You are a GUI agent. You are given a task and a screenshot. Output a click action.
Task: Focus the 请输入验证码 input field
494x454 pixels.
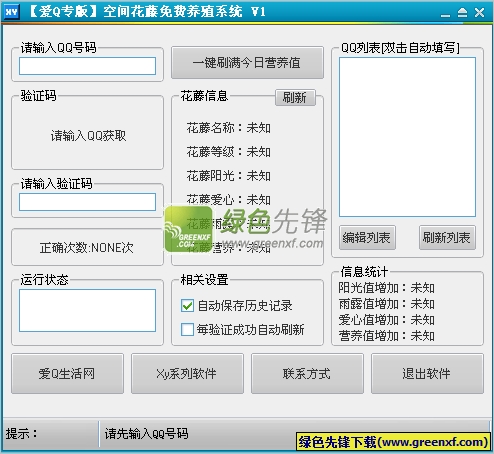87,202
